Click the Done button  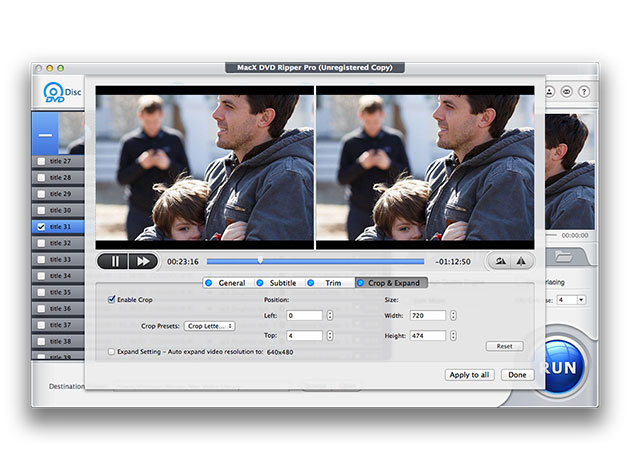point(518,375)
